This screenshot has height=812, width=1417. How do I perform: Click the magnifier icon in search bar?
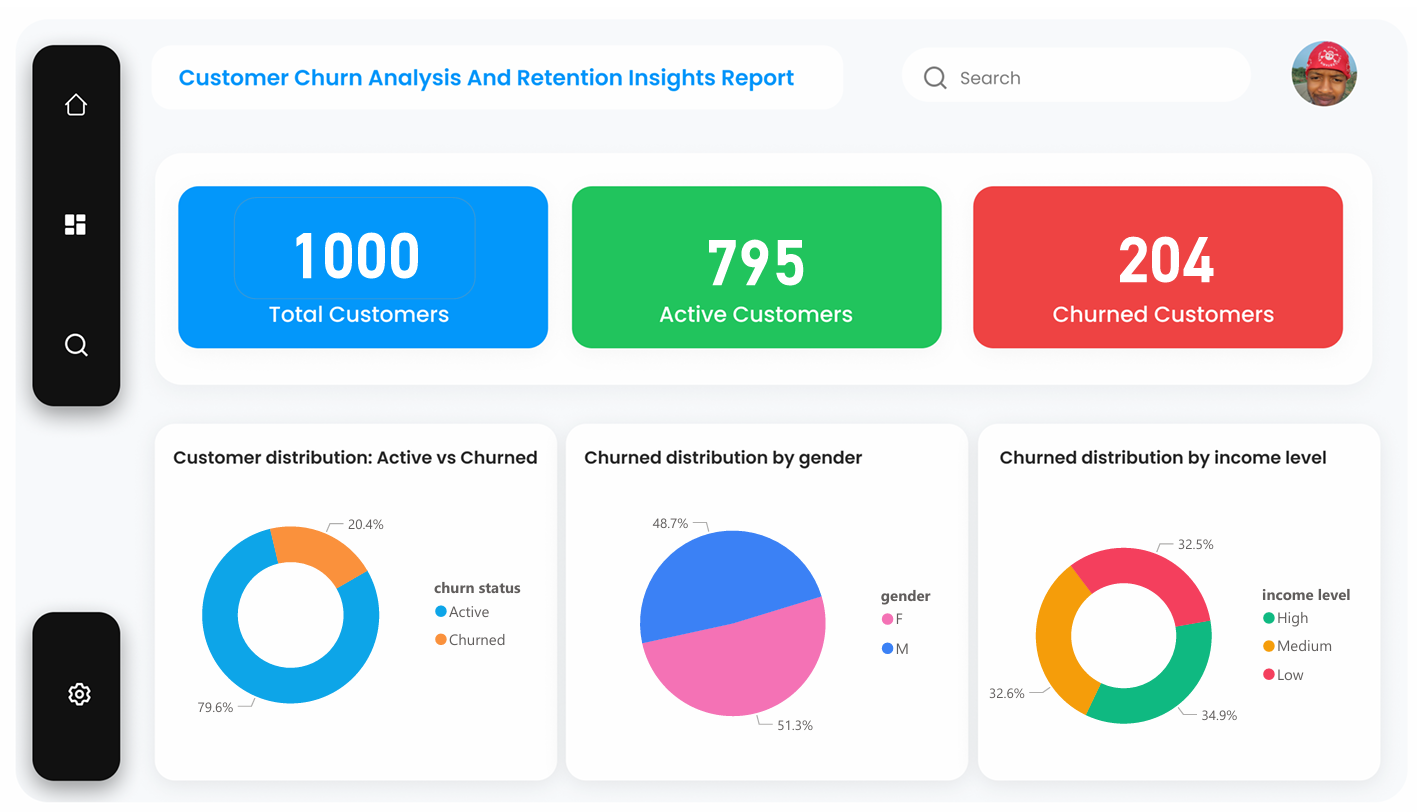tap(935, 78)
